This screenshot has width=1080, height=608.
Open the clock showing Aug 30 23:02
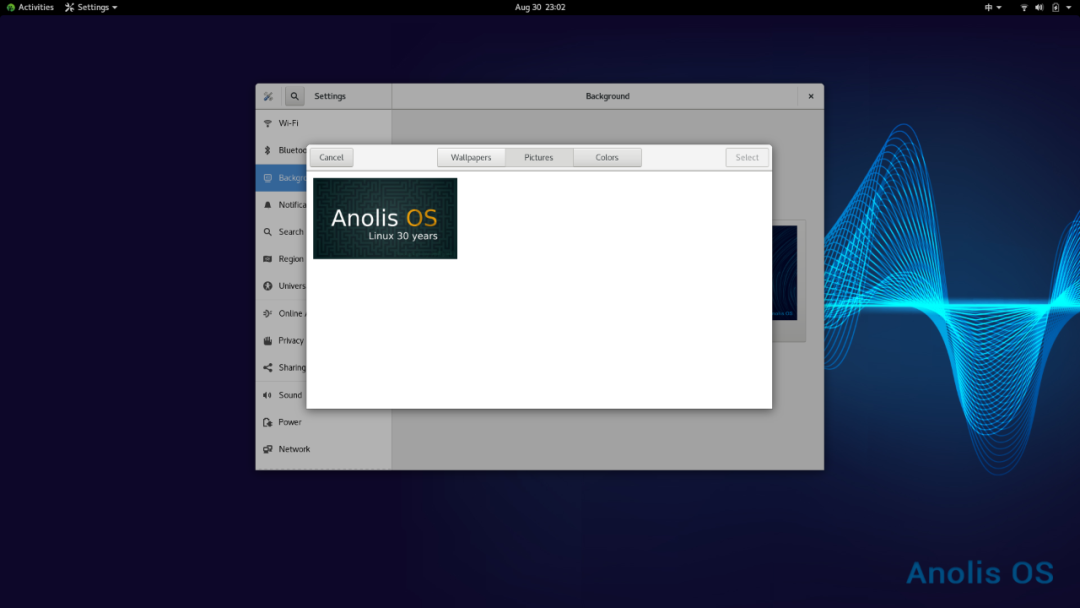[540, 7]
